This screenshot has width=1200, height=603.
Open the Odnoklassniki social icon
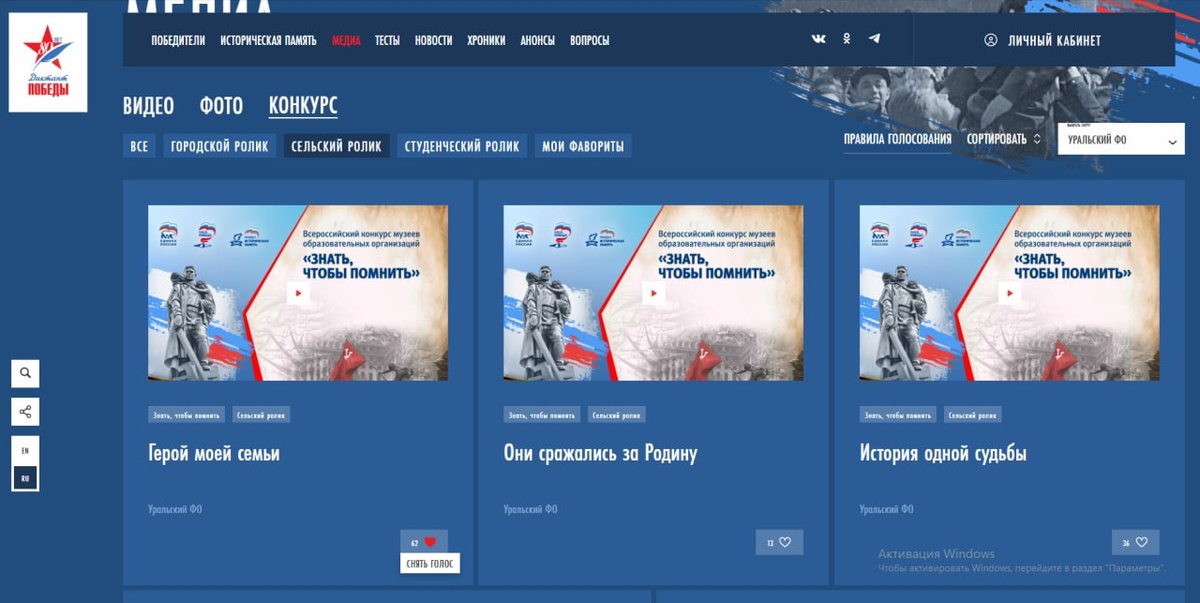847,39
